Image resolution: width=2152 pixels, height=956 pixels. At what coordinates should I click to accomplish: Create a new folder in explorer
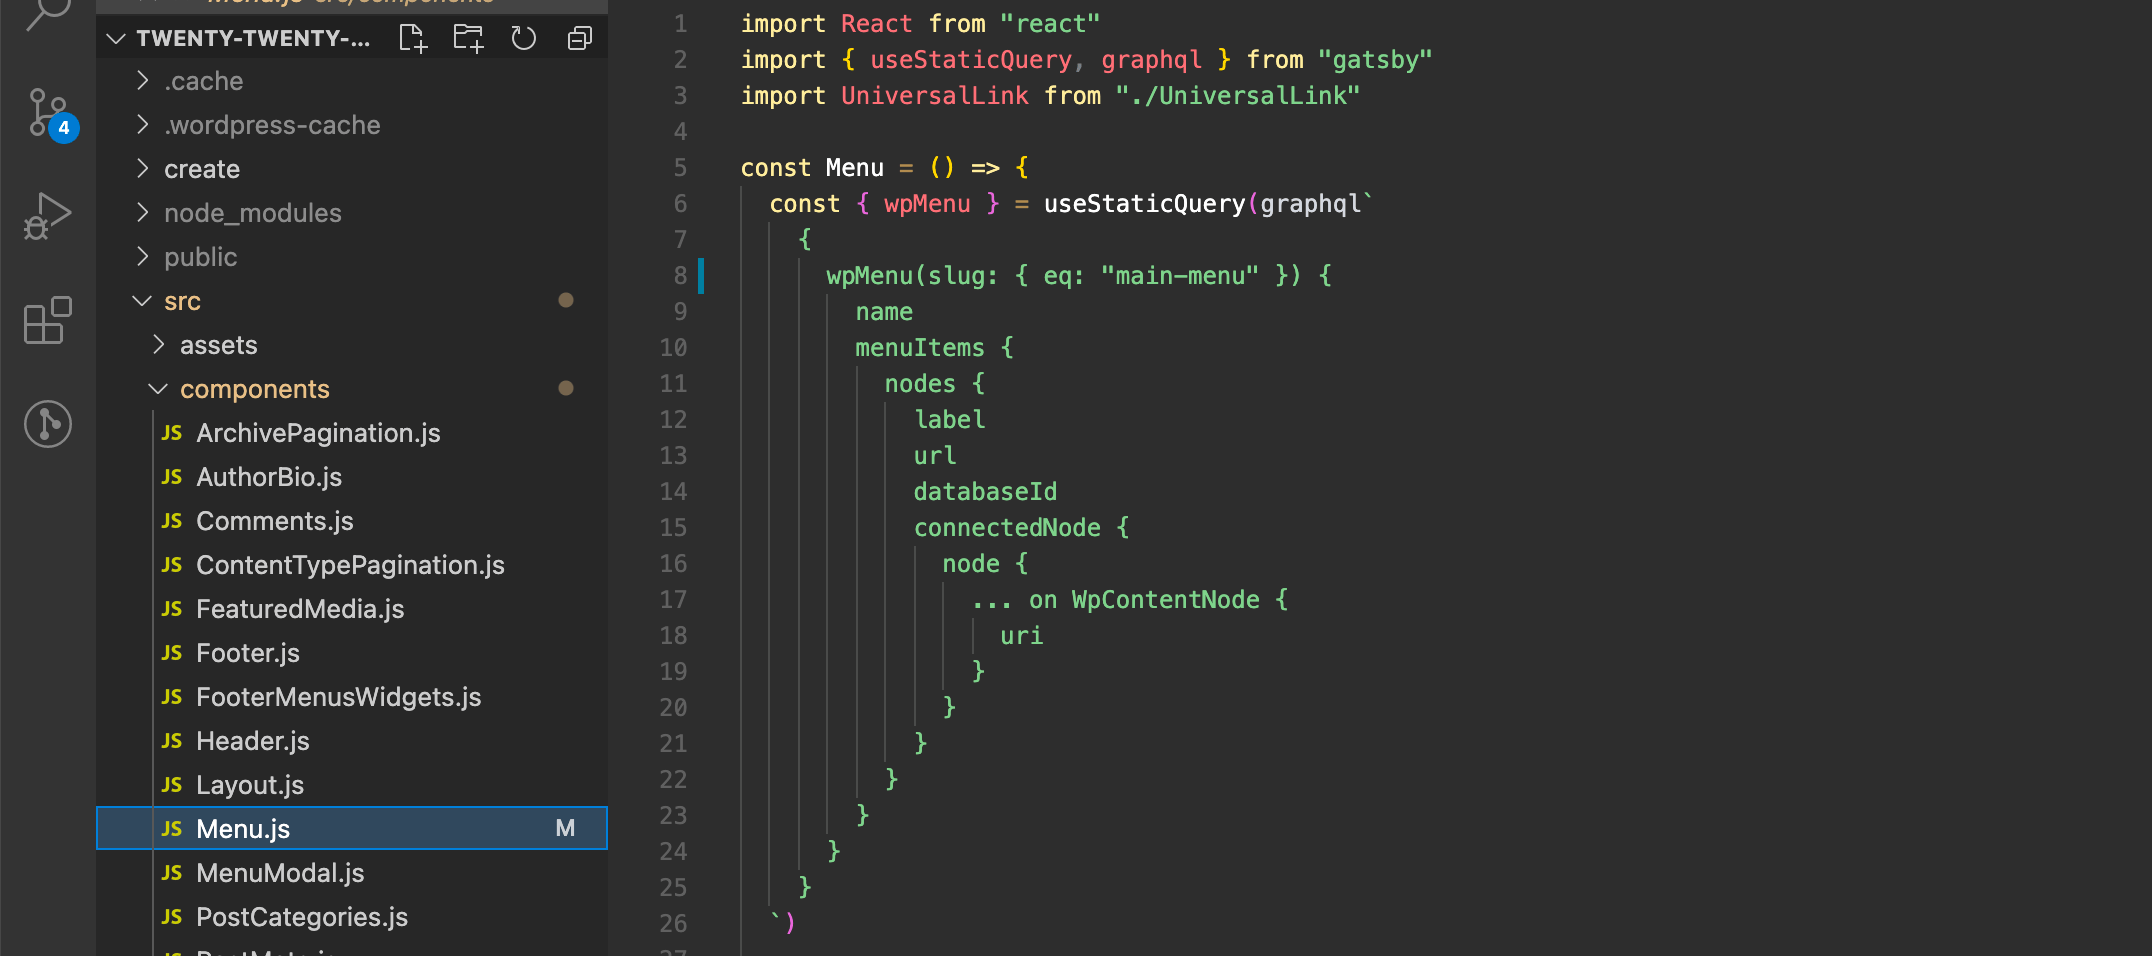coord(468,39)
